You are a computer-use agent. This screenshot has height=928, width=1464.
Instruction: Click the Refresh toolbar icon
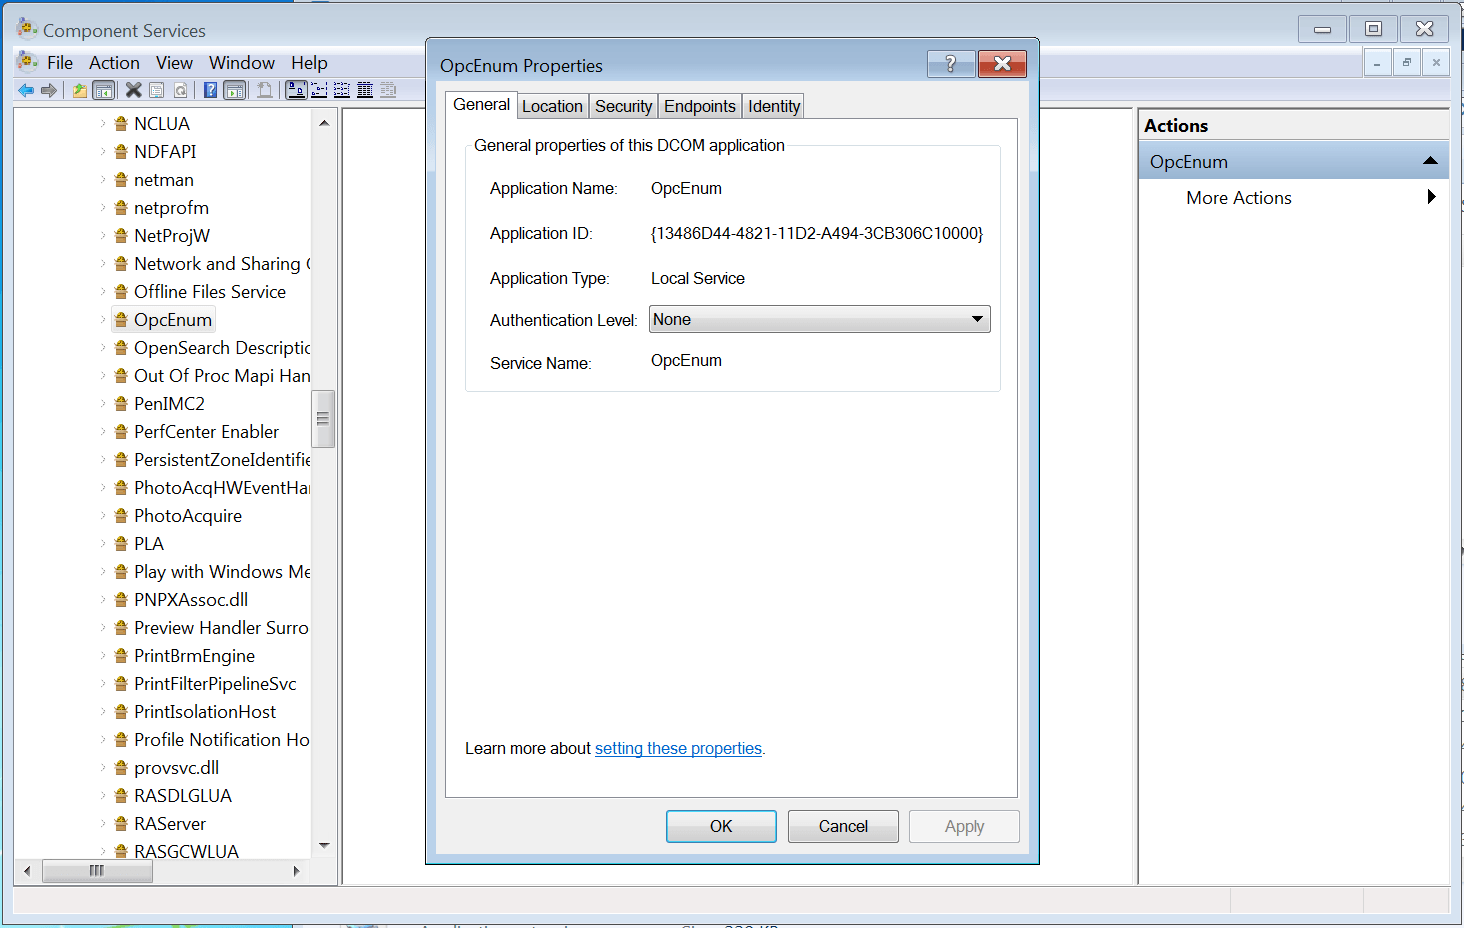(181, 91)
